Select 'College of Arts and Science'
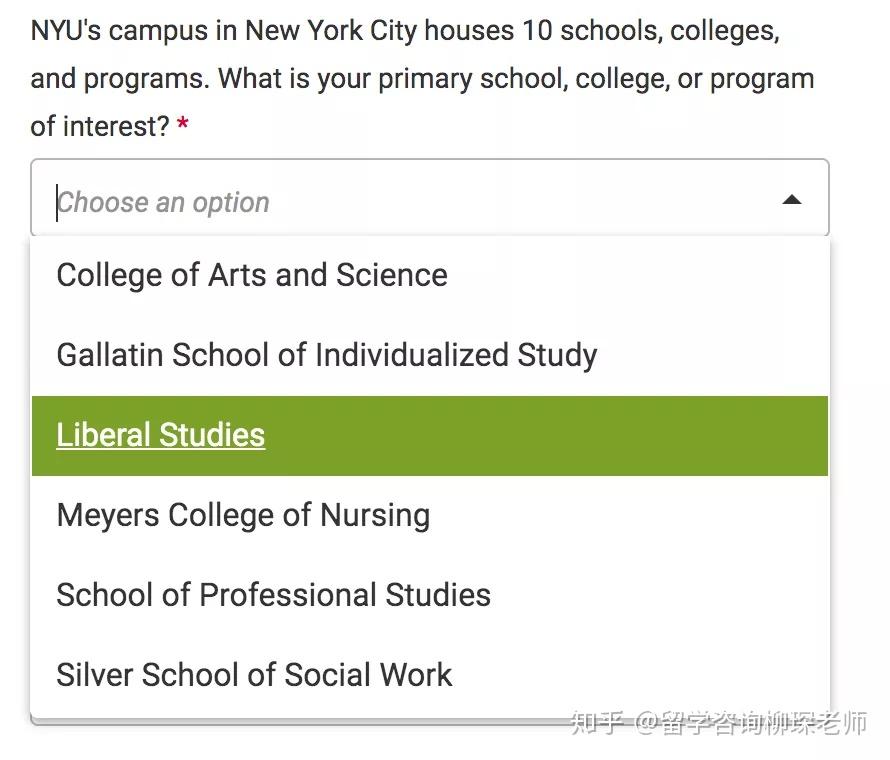890x760 pixels. [252, 274]
